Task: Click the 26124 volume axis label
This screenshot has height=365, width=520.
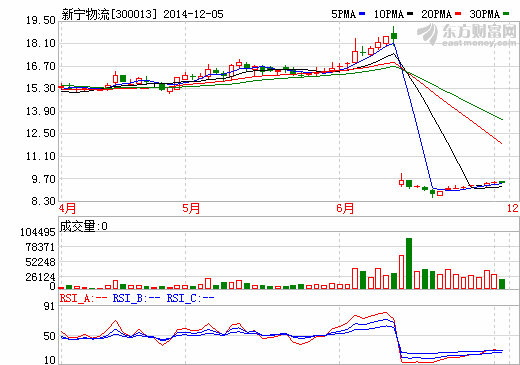Action: (40, 277)
